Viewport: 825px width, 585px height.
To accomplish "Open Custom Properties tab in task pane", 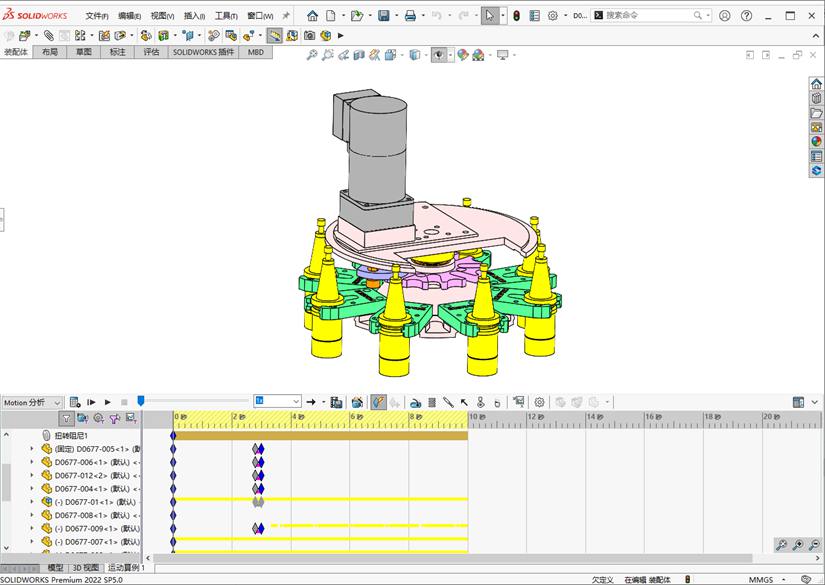I will coord(817,156).
